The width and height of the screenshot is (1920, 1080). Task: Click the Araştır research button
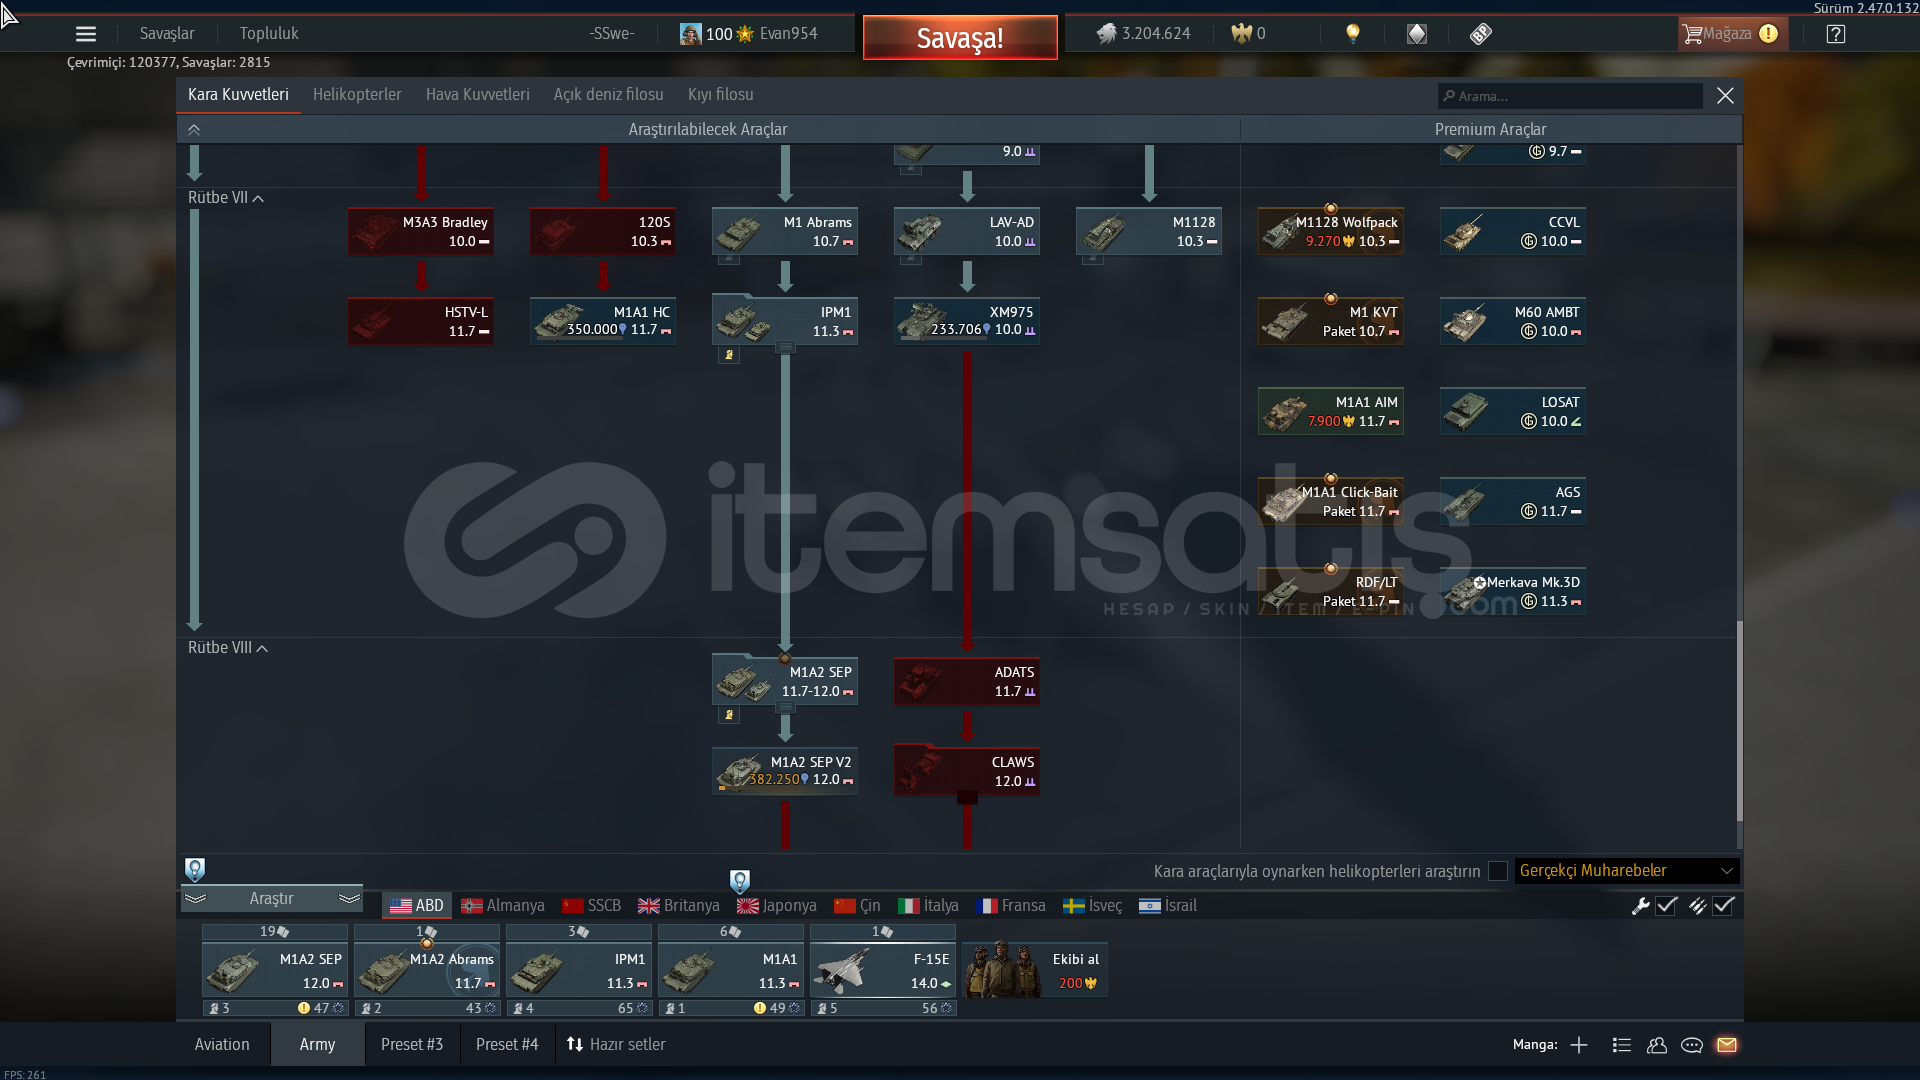pyautogui.click(x=271, y=898)
